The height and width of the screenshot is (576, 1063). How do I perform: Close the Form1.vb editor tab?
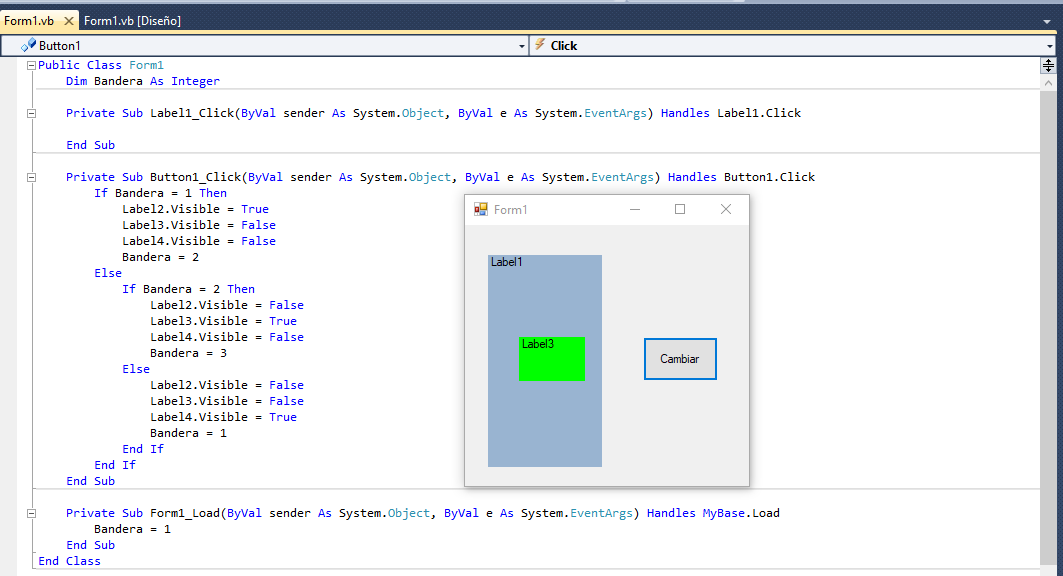[x=68, y=21]
